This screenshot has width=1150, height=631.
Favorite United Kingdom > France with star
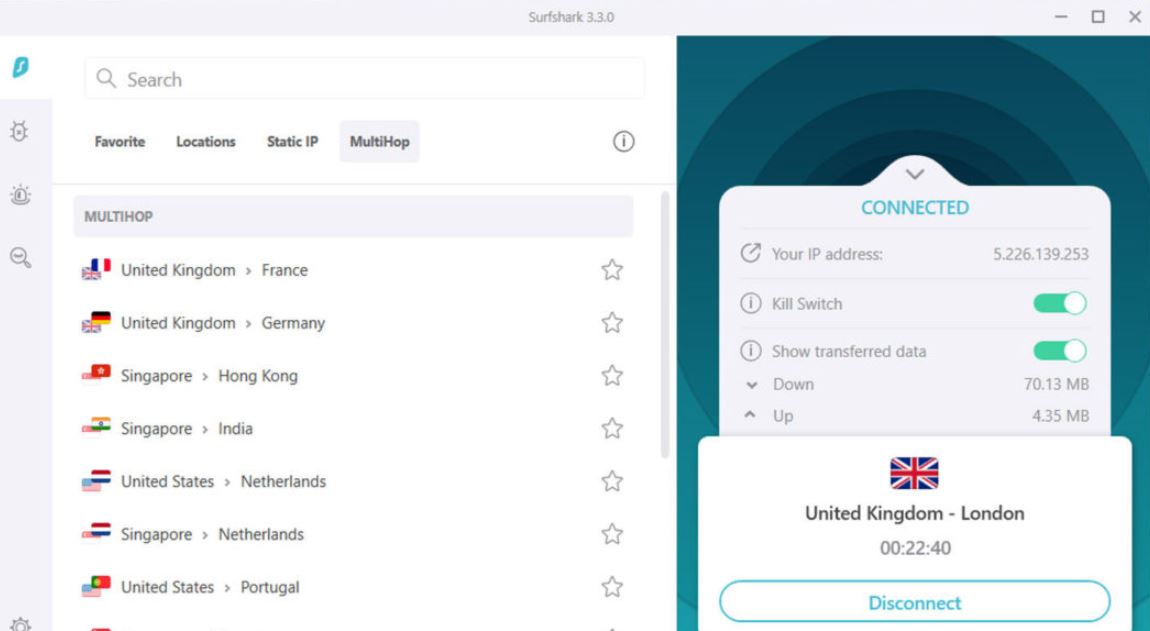[x=612, y=270]
